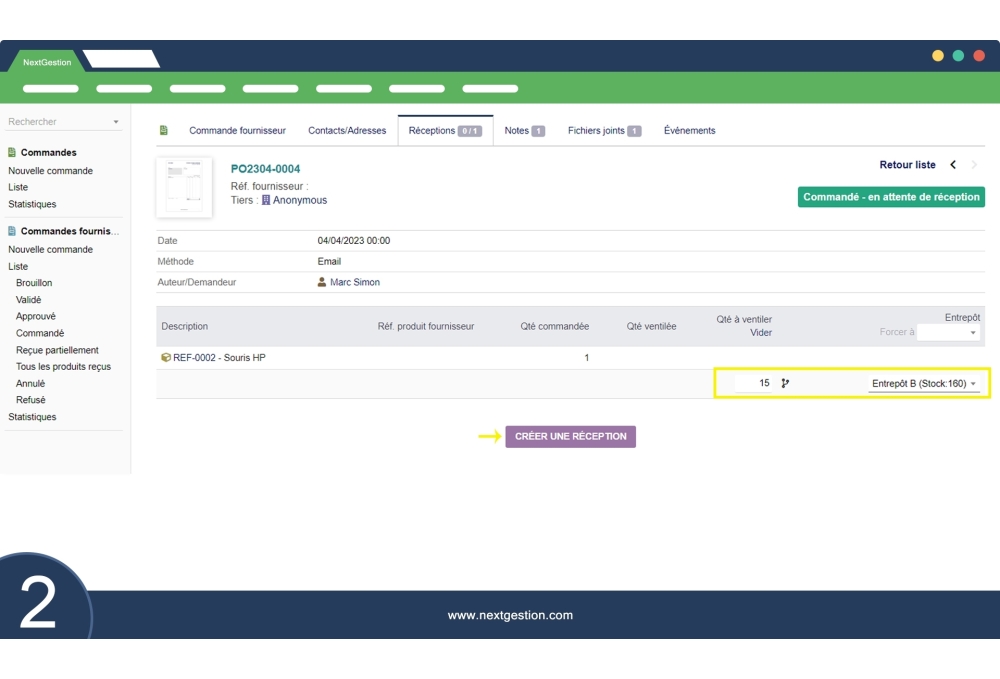Screen dimensions: 1000x679
Task: Open the Fichiers joints tab
Action: pos(604,130)
